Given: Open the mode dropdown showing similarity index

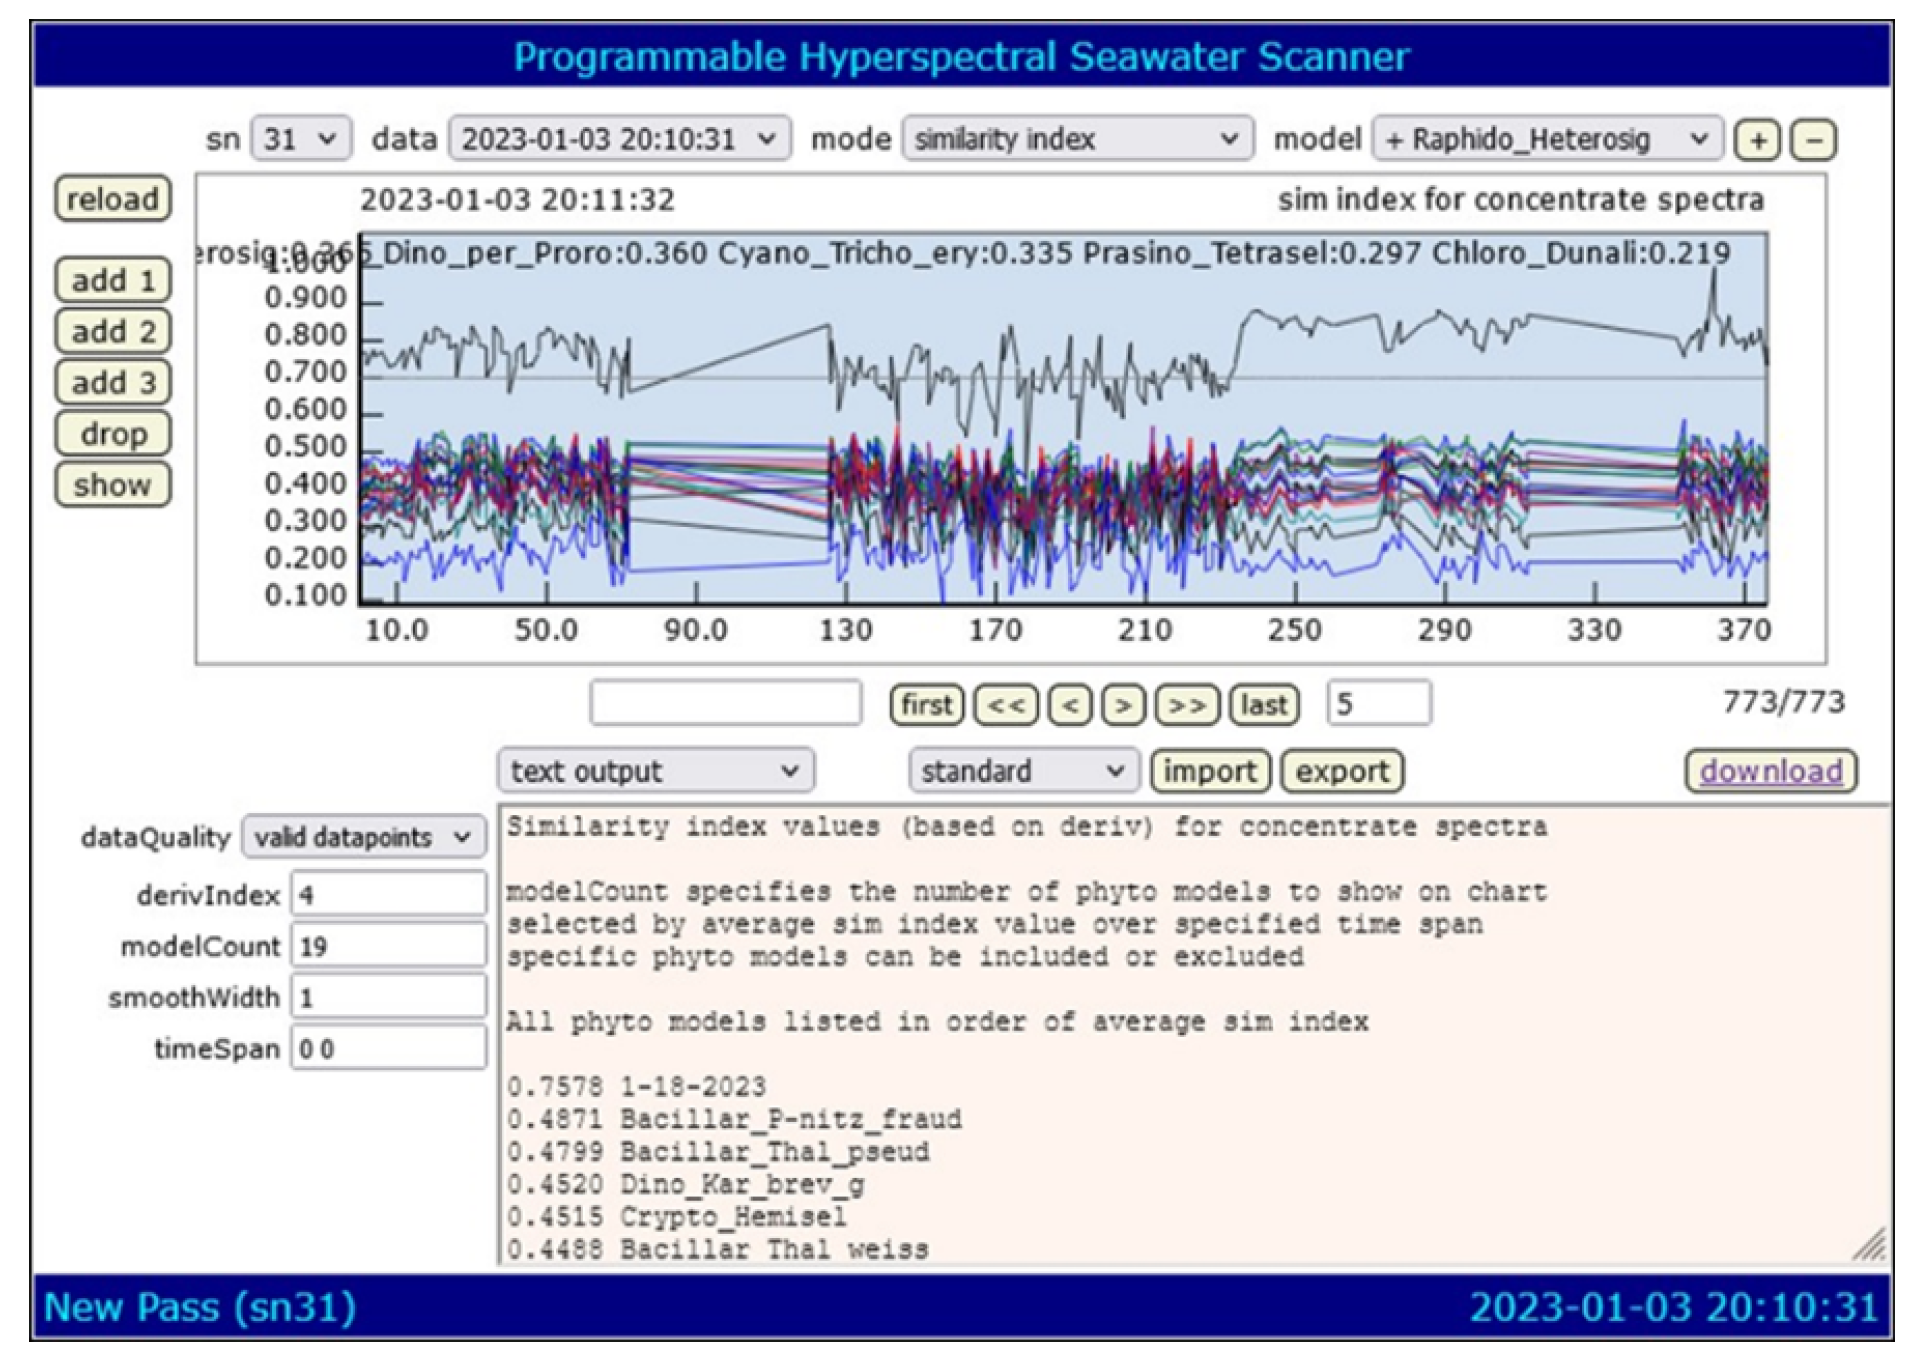Looking at the screenshot, I should coord(1078,139).
